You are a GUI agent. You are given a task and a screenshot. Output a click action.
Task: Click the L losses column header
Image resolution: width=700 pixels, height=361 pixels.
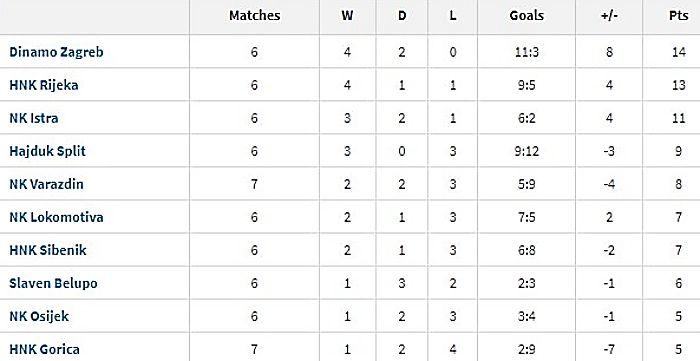[x=453, y=16]
